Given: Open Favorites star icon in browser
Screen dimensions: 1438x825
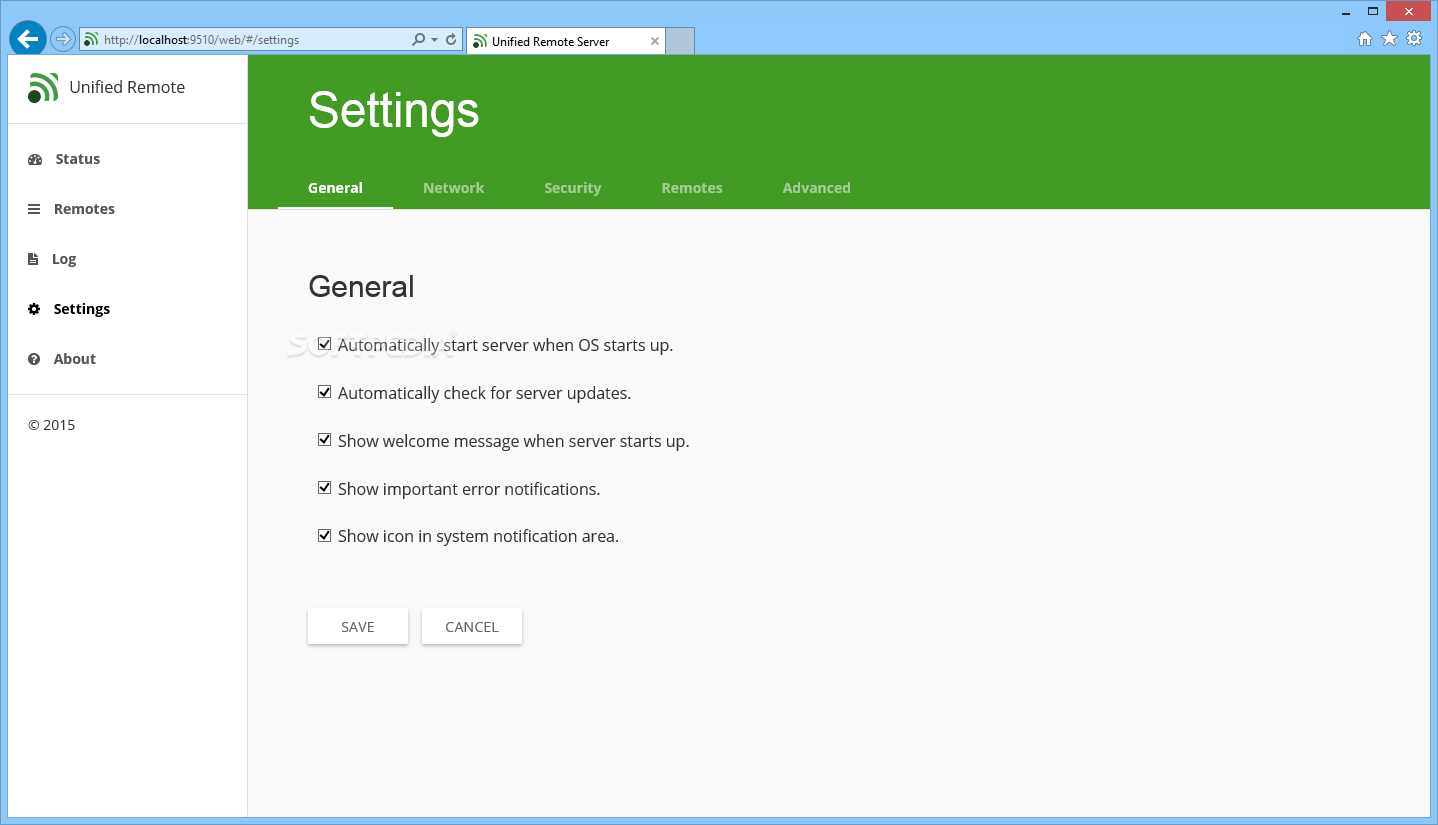Looking at the screenshot, I should coord(1389,39).
